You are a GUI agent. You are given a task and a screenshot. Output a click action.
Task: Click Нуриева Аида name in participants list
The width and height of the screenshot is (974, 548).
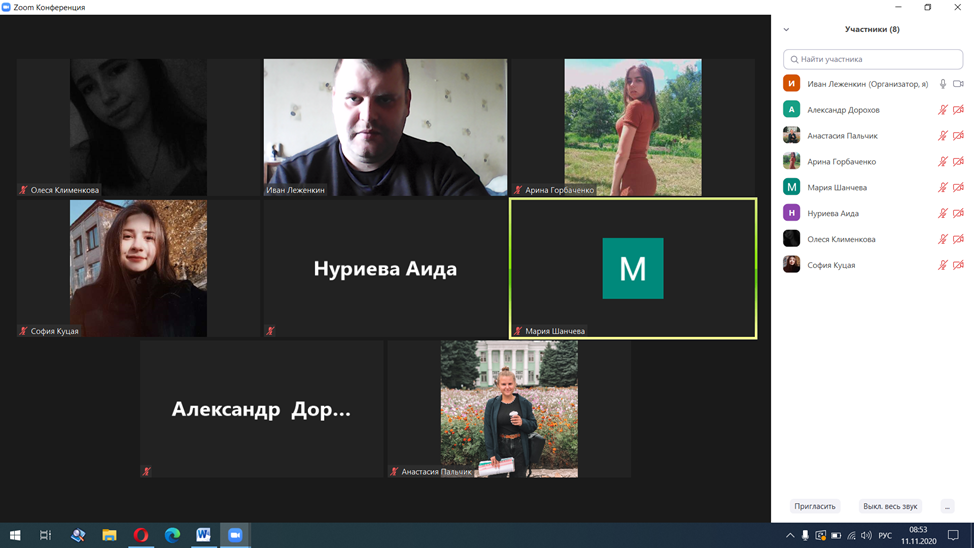pyautogui.click(x=833, y=213)
